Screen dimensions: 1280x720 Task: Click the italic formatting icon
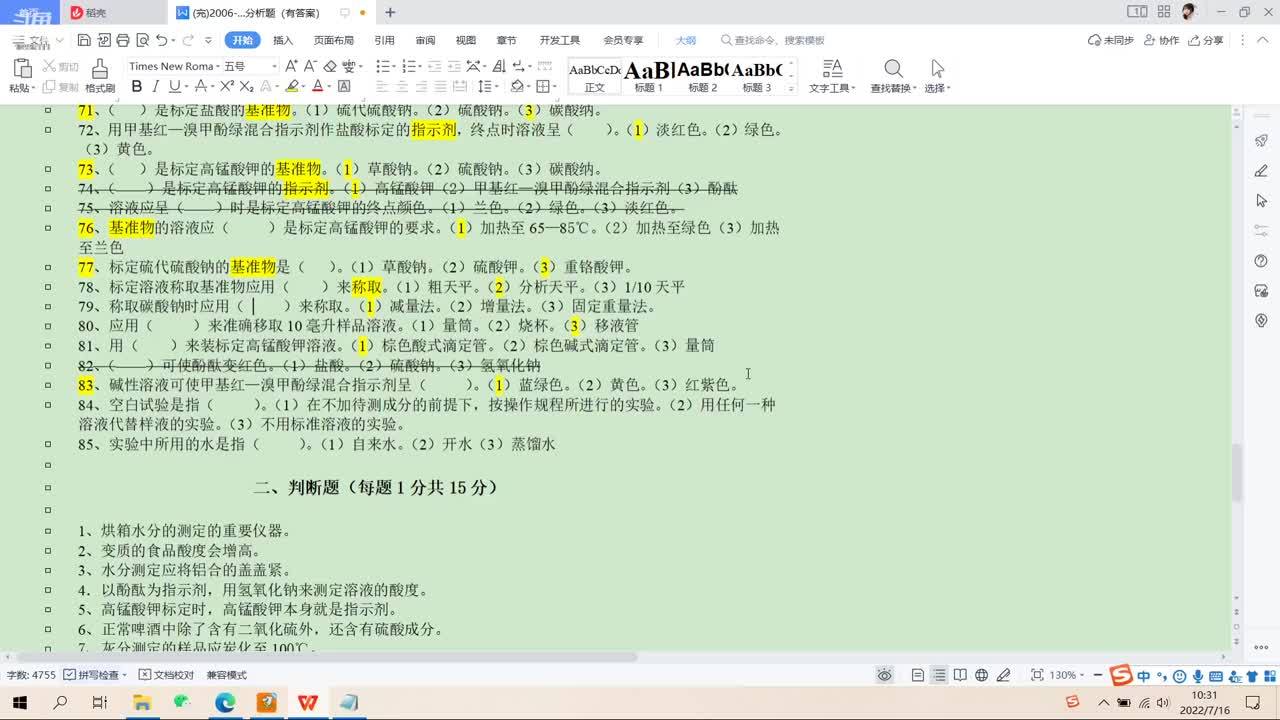click(x=156, y=87)
